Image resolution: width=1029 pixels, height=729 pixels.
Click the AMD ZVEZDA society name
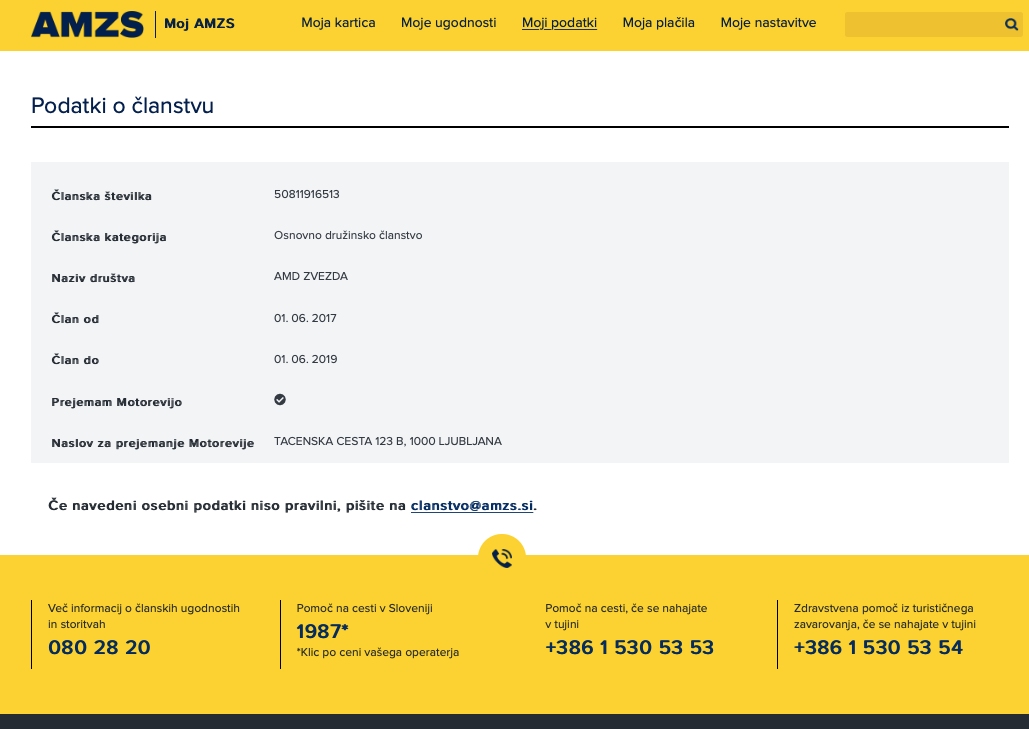point(311,276)
